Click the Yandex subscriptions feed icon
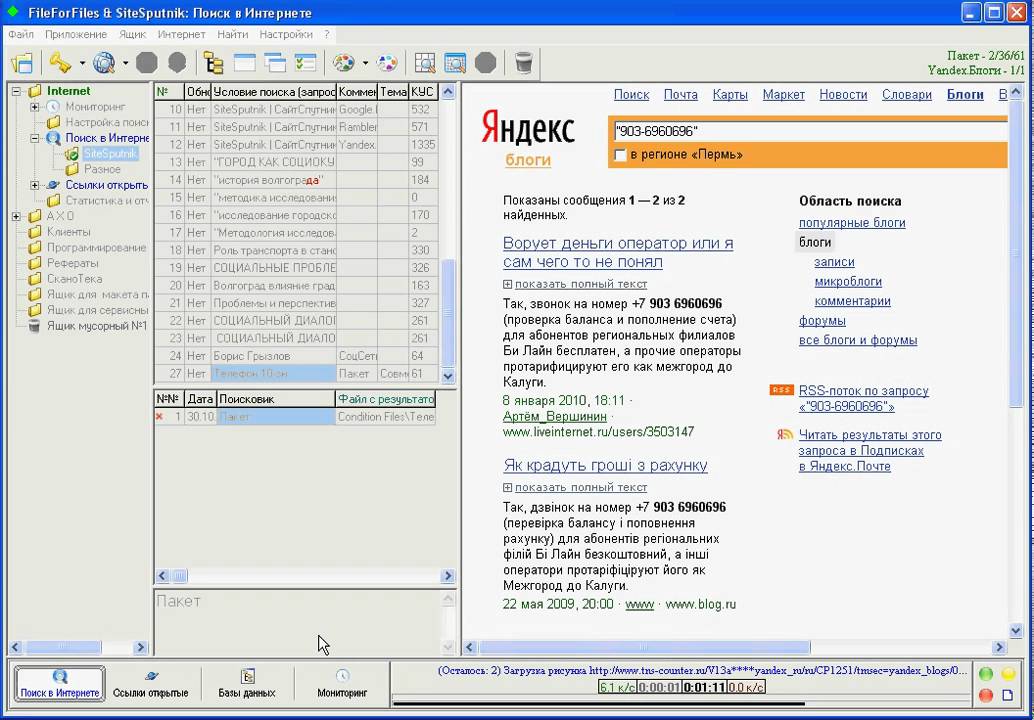 coord(785,435)
